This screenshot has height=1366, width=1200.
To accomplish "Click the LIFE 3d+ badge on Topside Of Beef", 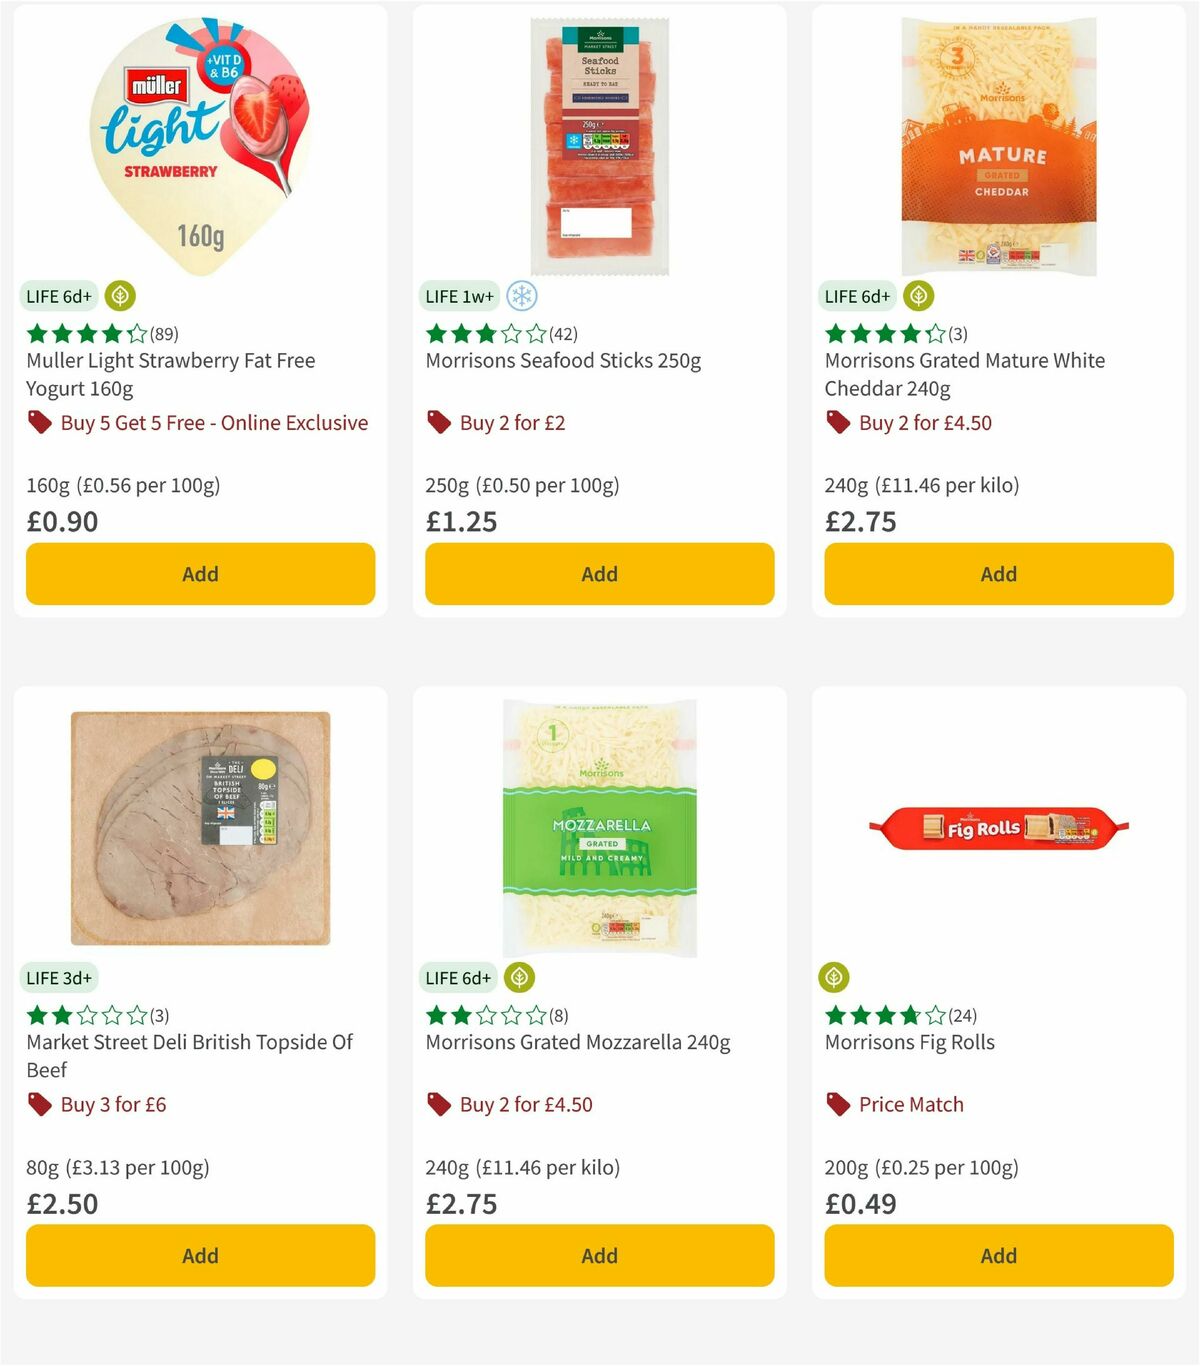I will tap(60, 978).
